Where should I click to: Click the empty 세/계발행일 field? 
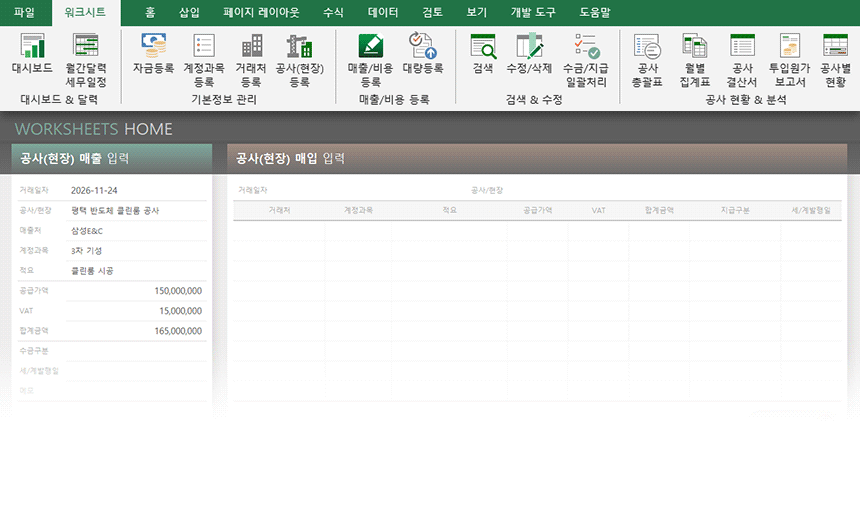click(135, 371)
